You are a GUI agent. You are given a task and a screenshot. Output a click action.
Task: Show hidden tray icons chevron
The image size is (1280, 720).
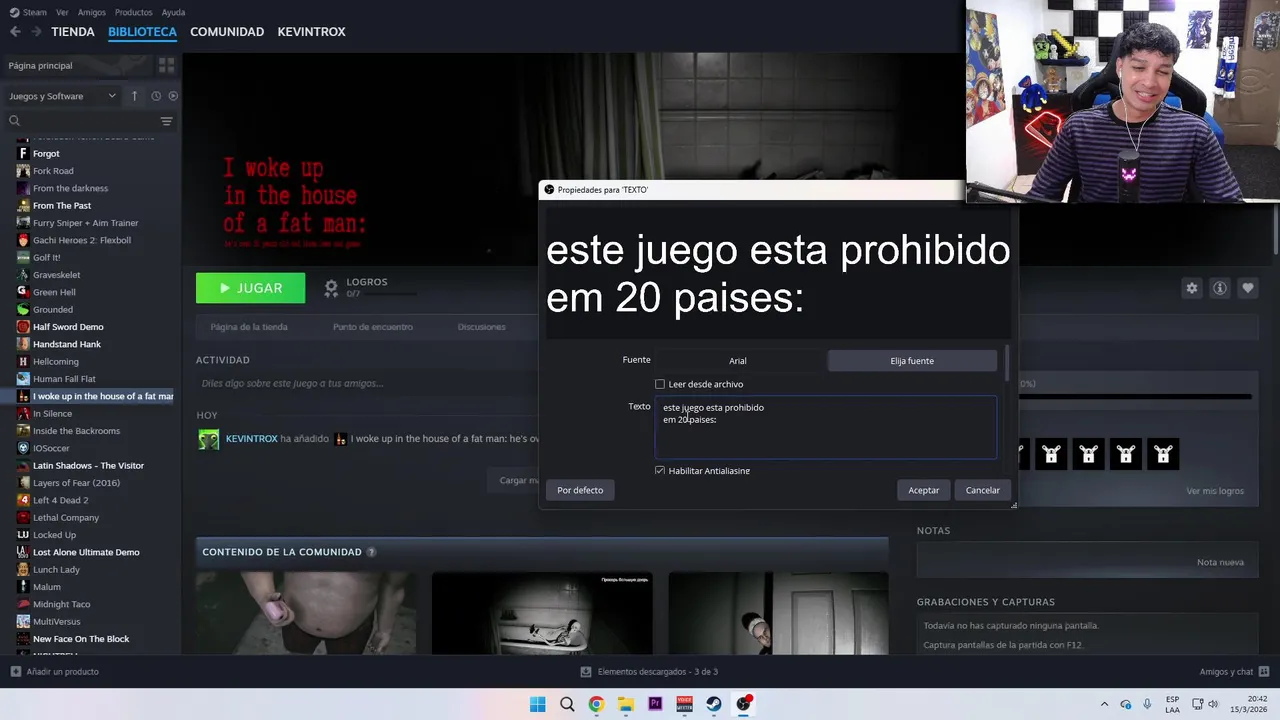click(1104, 704)
